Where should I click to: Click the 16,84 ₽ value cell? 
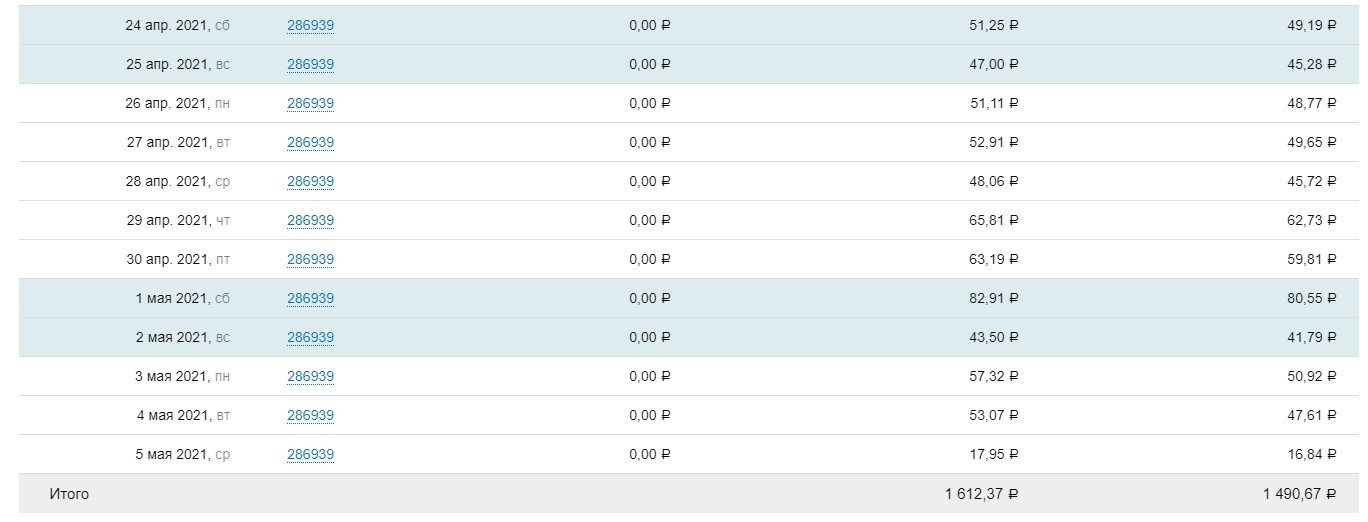coord(1311,455)
